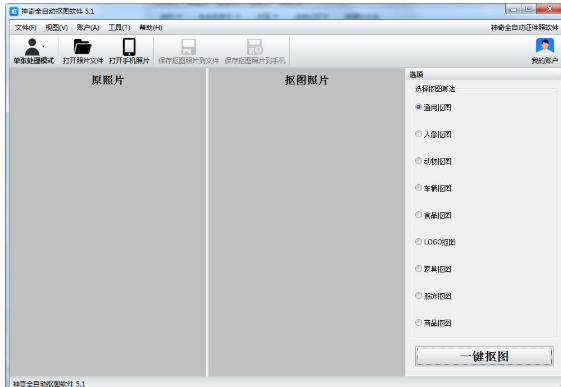Open My Account avatar icon
This screenshot has height=387, width=561.
point(545,46)
